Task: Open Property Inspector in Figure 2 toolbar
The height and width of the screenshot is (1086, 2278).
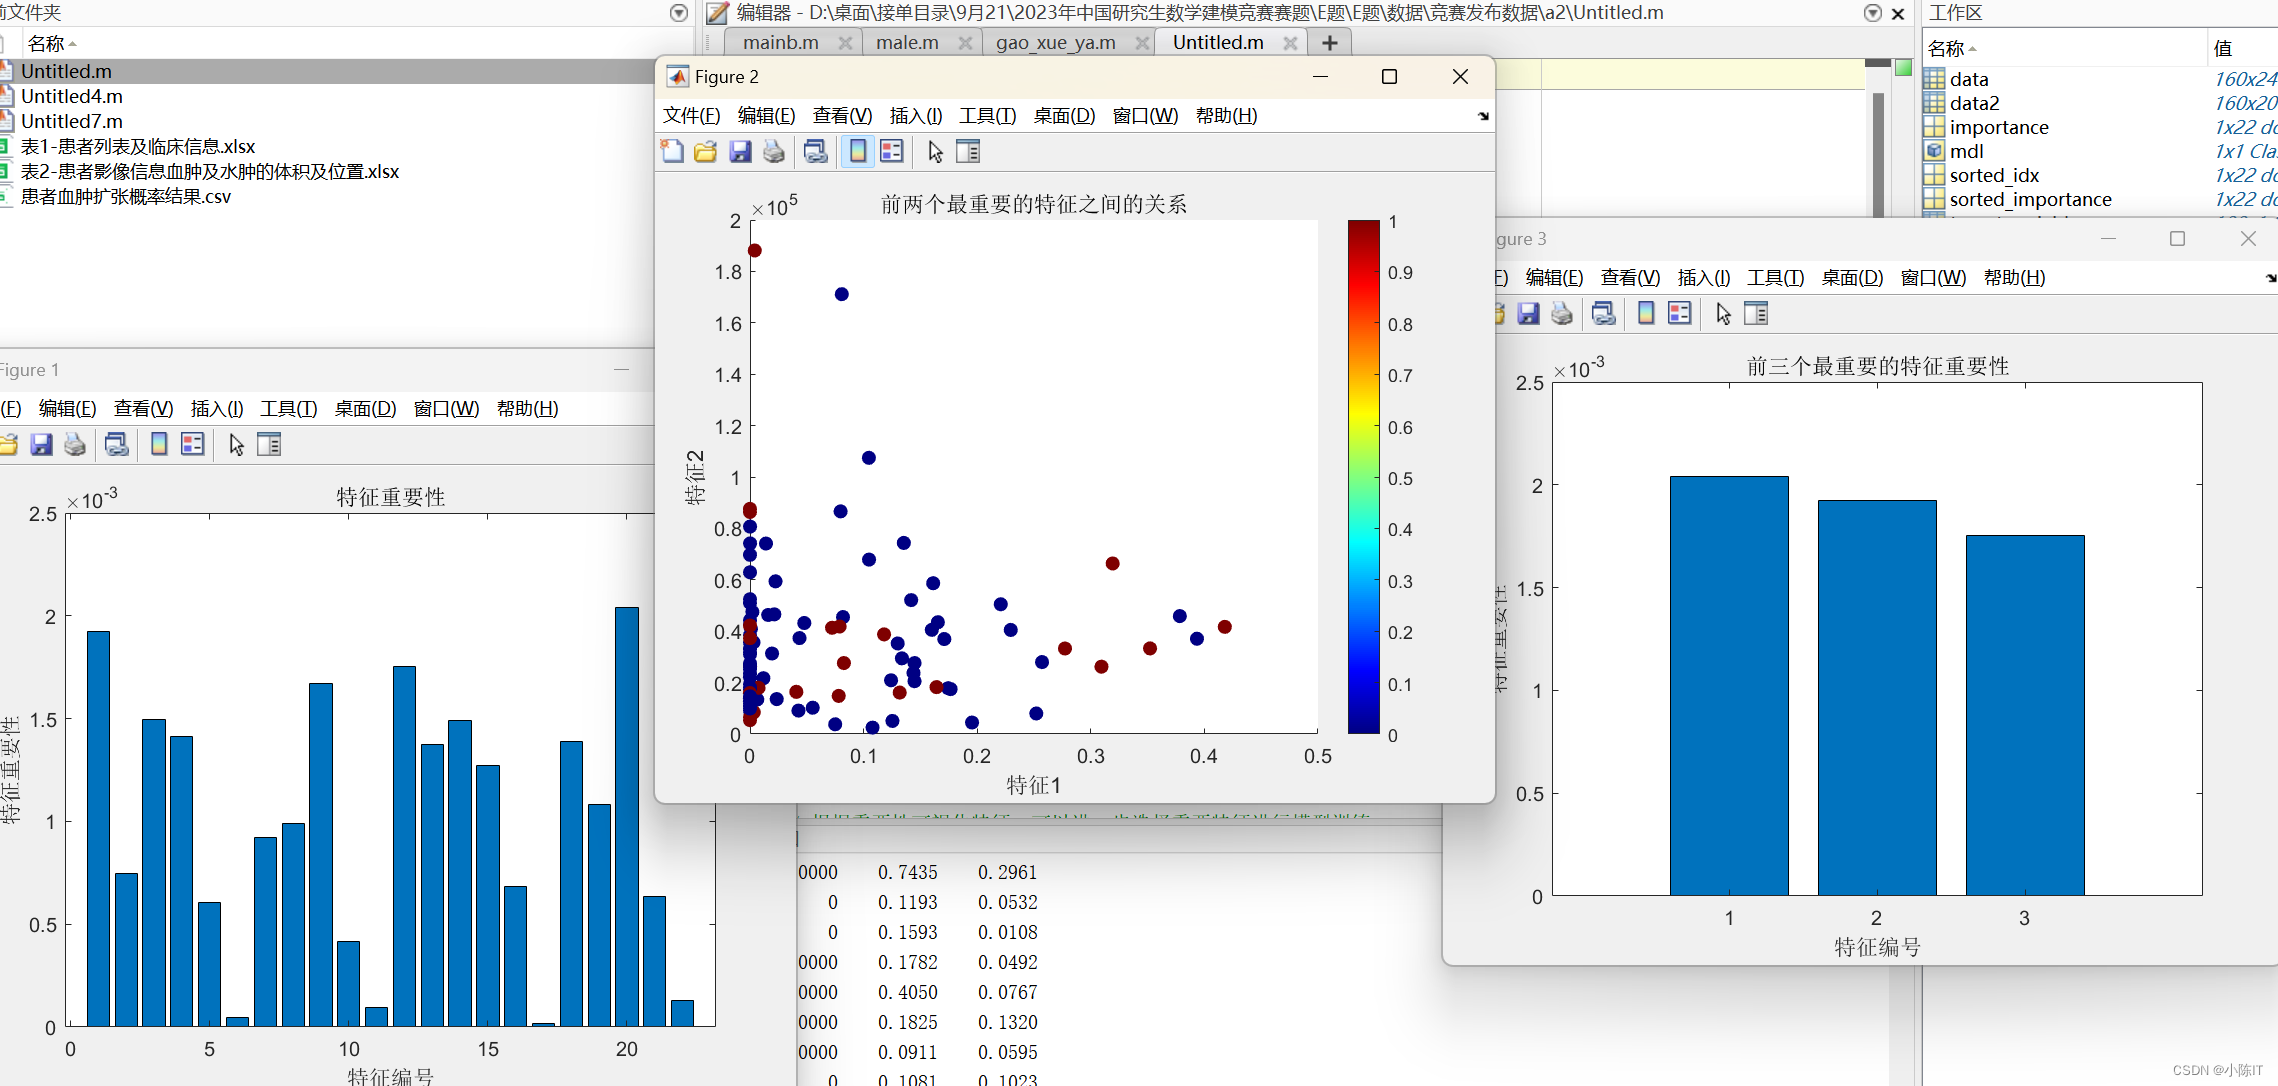Action: 968,152
